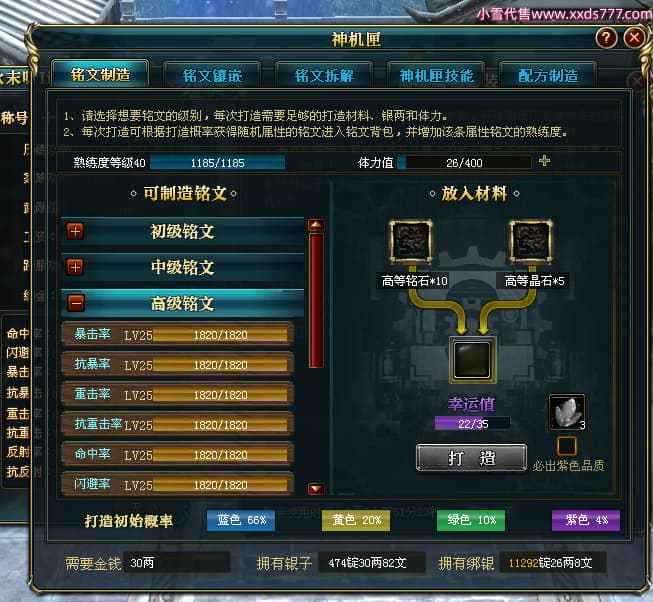The image size is (653, 602).
Task: Add stamina with the plus icon
Action: [x=544, y=161]
